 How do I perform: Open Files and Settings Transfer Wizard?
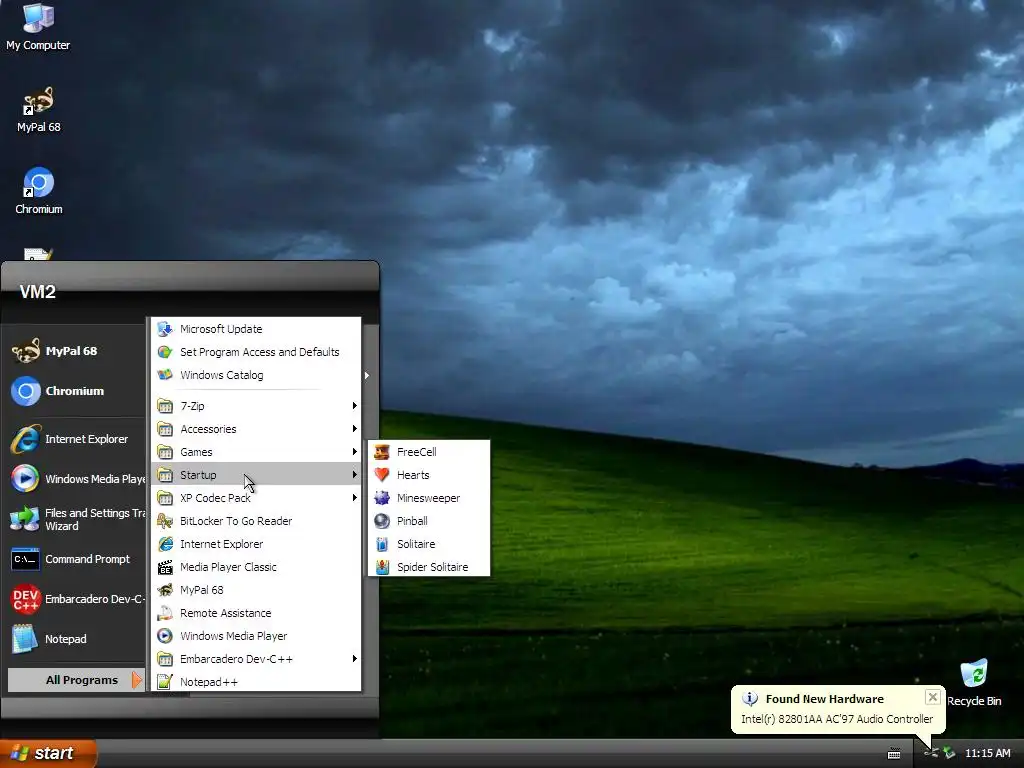pos(76,519)
